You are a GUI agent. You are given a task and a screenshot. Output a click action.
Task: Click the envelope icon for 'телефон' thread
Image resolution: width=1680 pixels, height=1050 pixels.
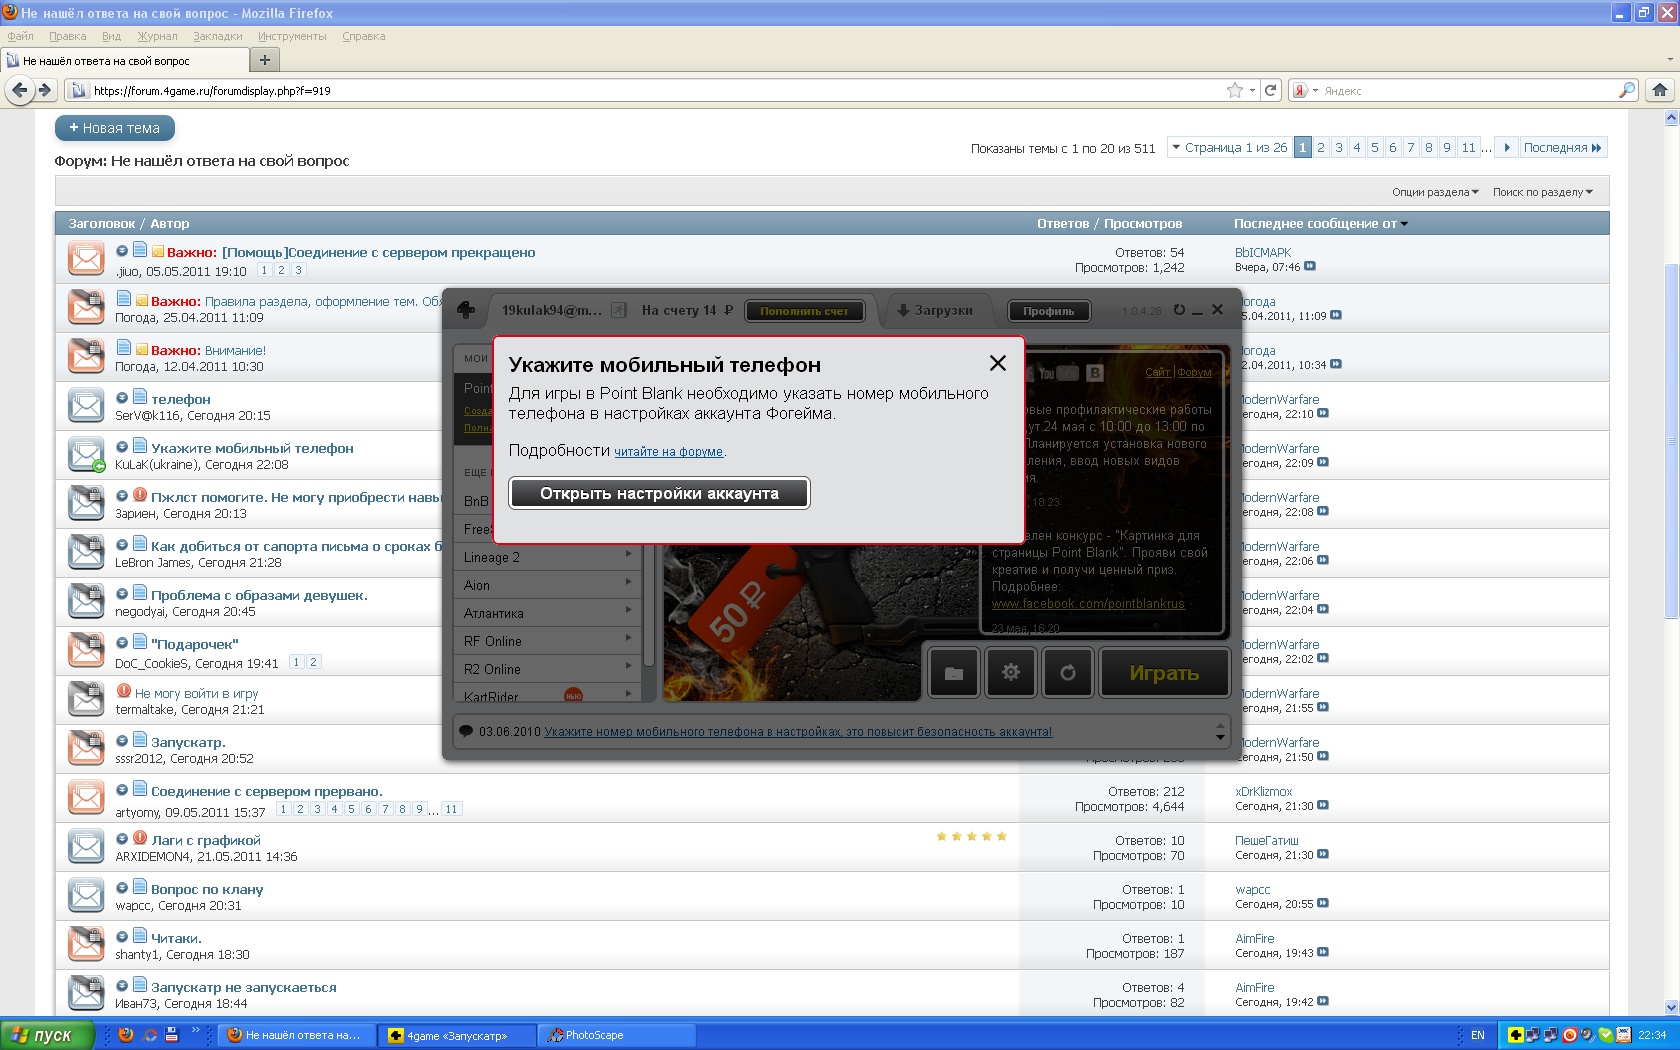(x=86, y=405)
